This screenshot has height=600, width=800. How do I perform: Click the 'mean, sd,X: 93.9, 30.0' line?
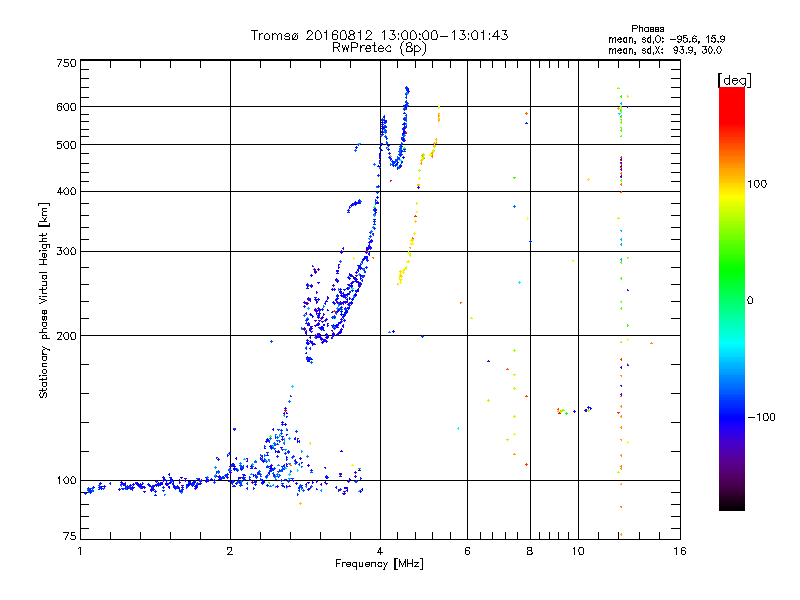[x=665, y=50]
